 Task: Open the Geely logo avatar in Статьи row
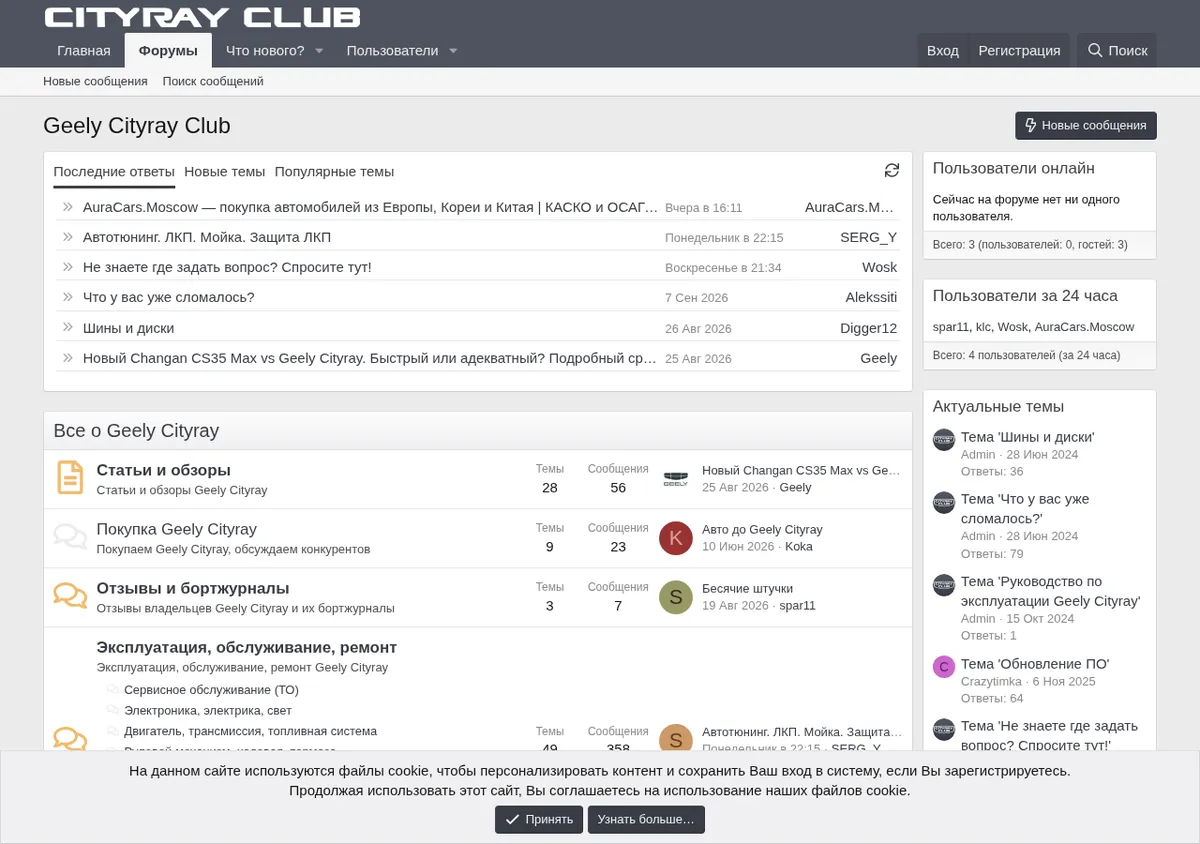coord(676,479)
